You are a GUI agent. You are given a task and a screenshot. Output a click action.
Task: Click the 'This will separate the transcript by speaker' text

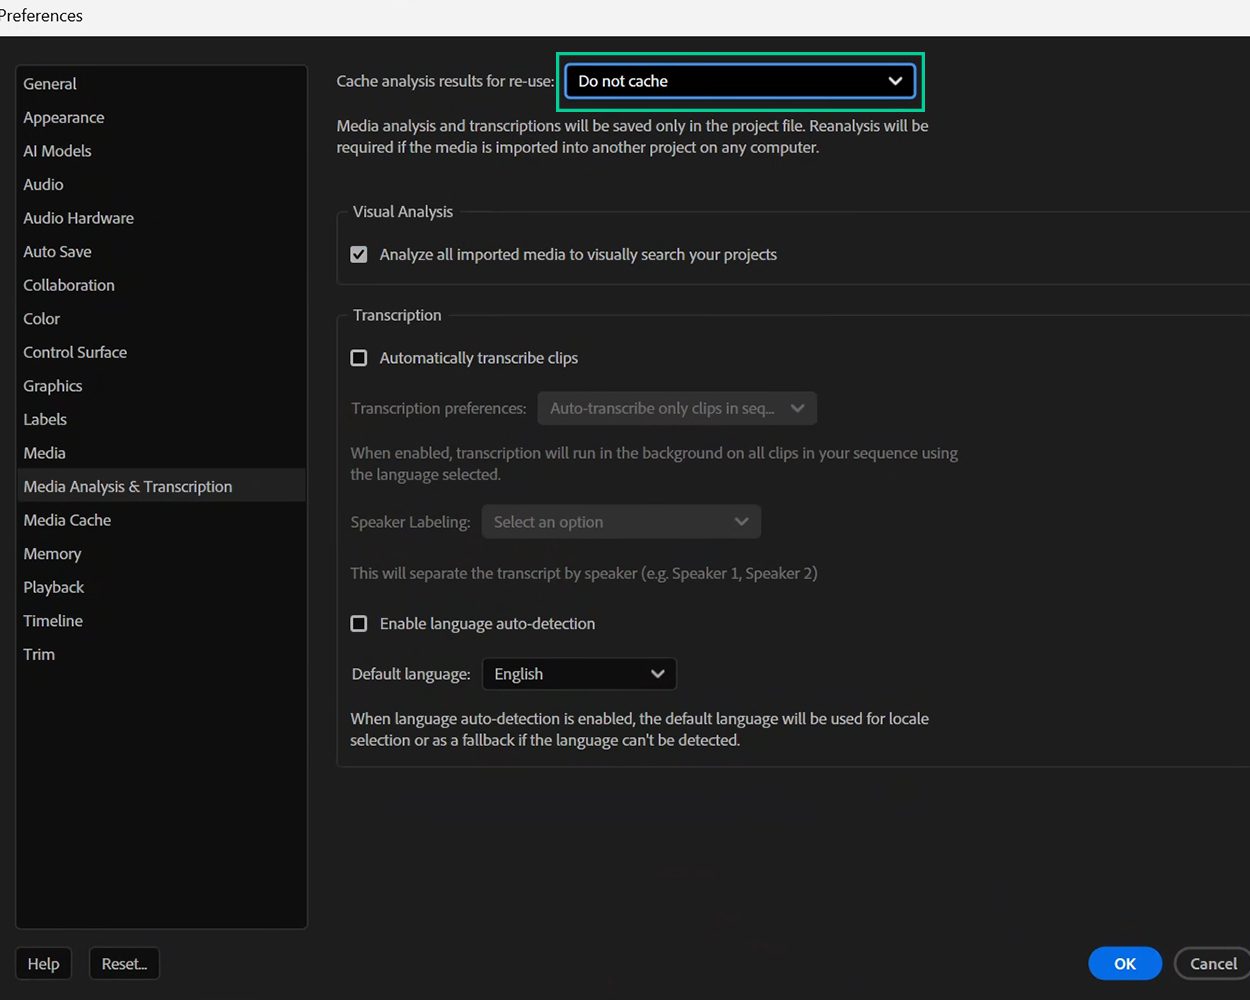click(584, 574)
